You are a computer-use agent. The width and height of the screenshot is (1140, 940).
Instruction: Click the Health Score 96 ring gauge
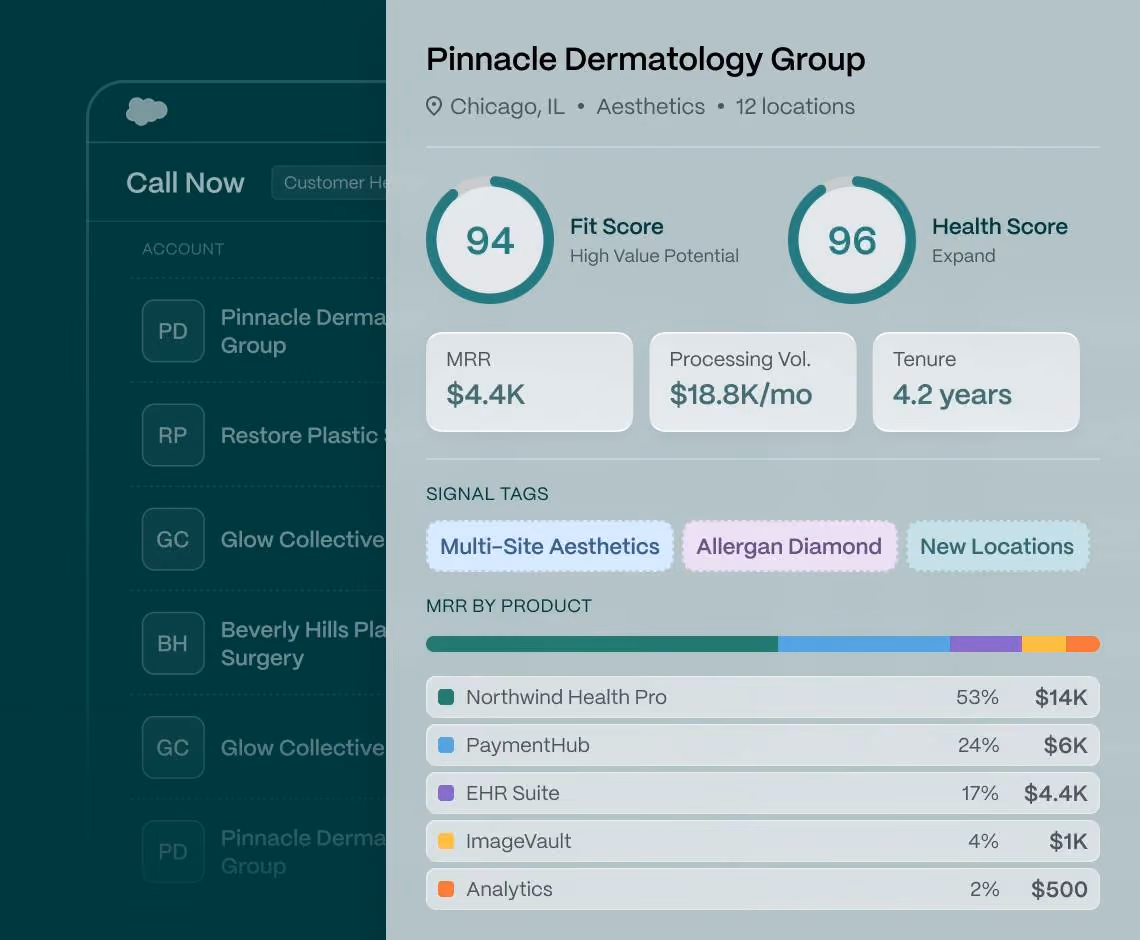click(852, 240)
